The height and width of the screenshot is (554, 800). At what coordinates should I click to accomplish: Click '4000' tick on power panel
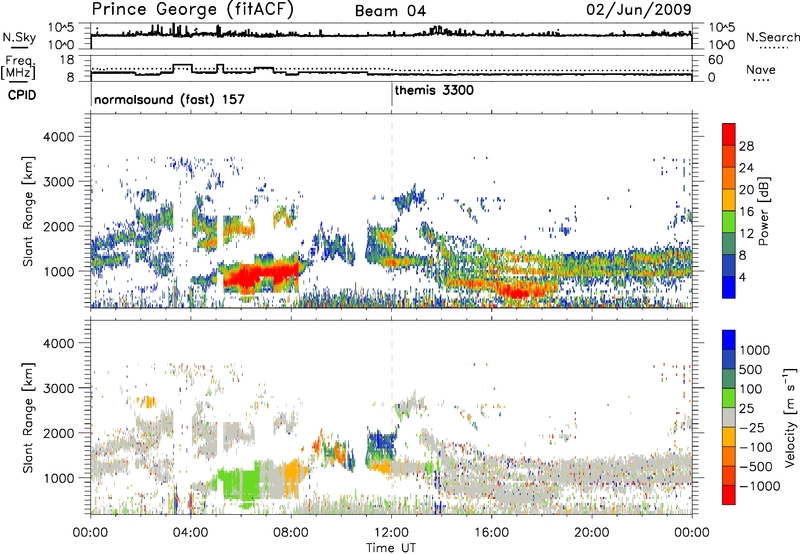point(58,137)
